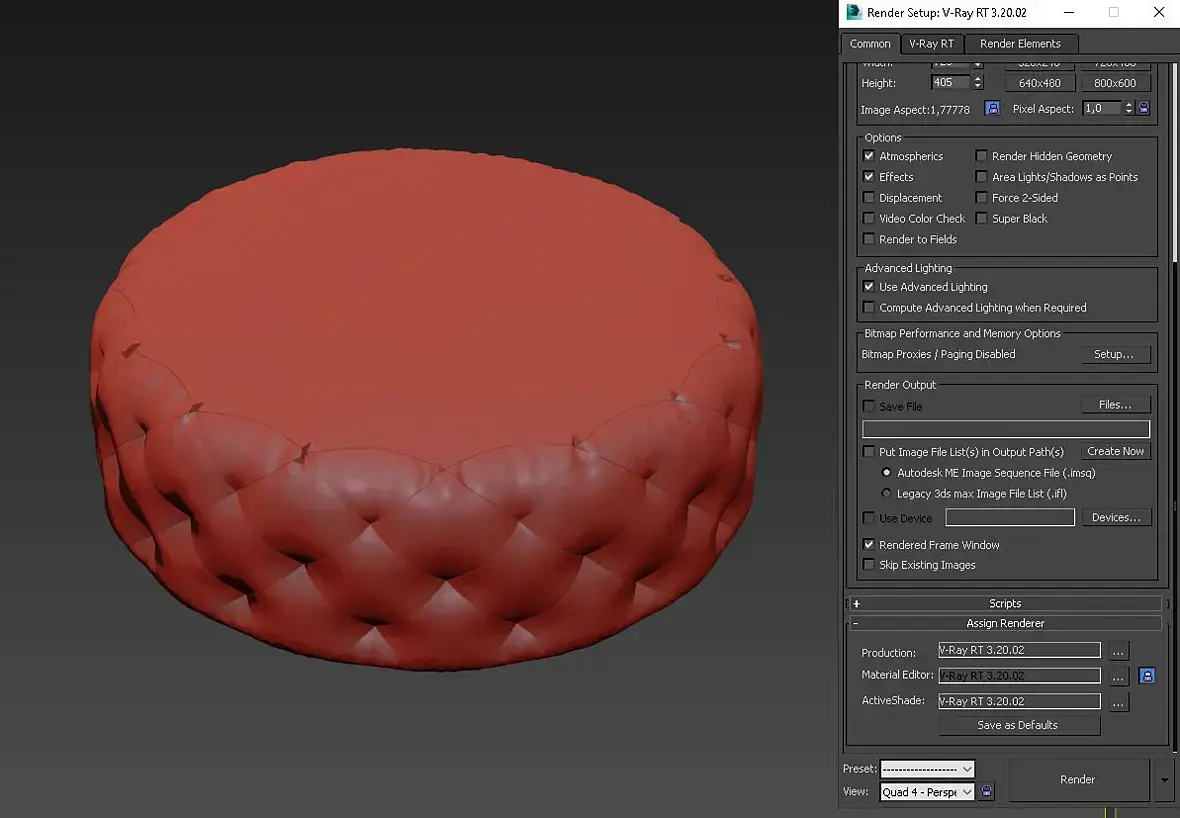
Task: Select Legacy 3ds max Image File List radio
Action: point(886,494)
